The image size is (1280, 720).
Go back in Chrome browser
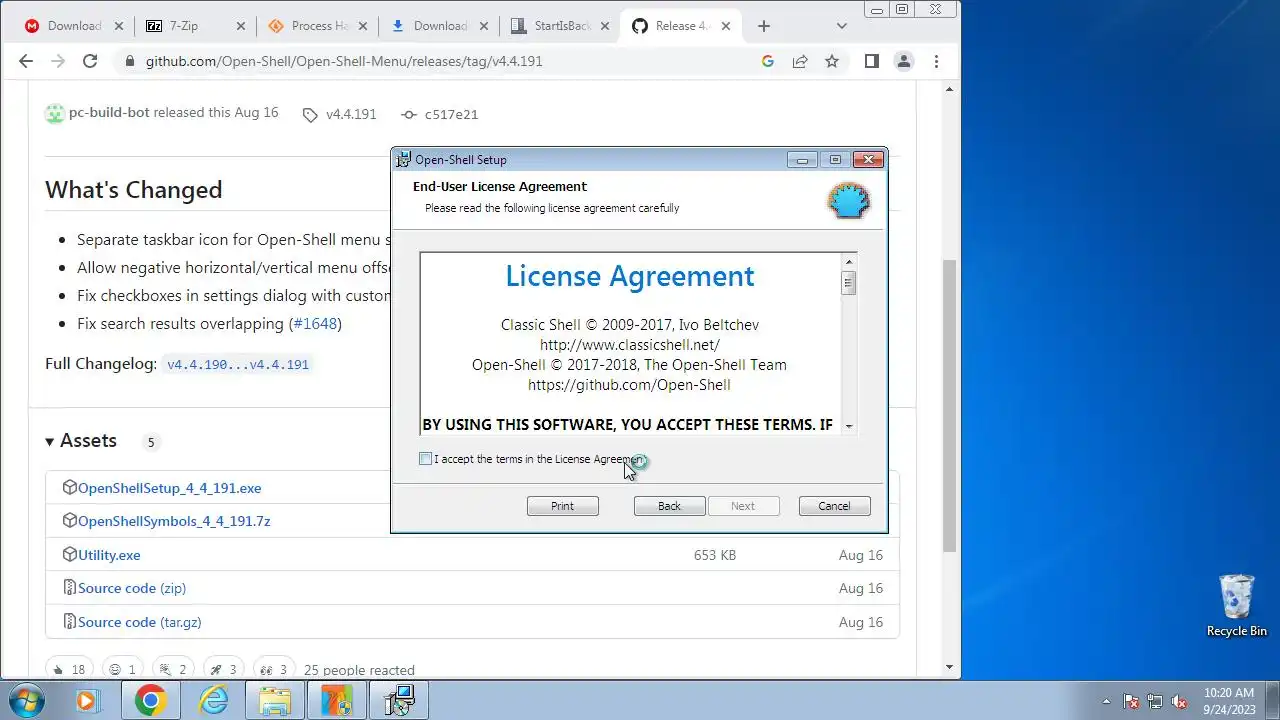point(26,61)
